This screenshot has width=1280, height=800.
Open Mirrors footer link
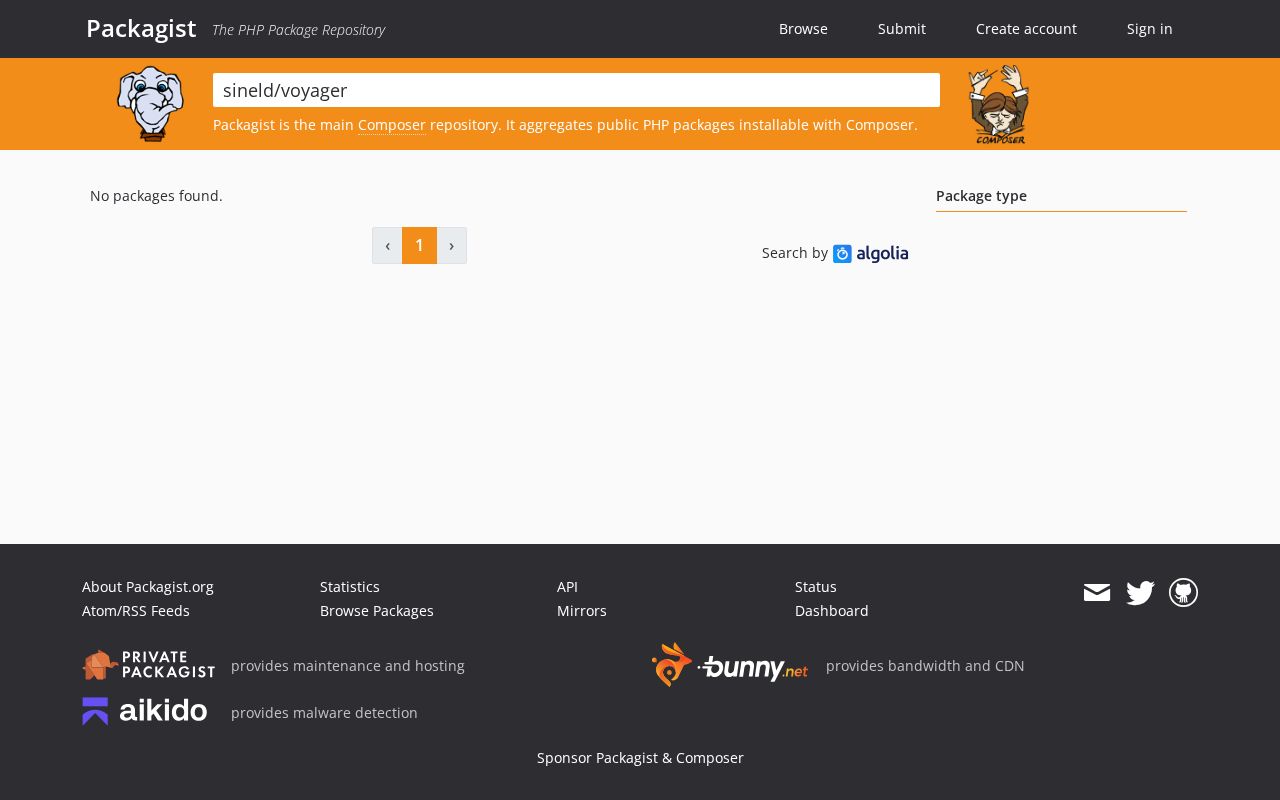tap(582, 611)
